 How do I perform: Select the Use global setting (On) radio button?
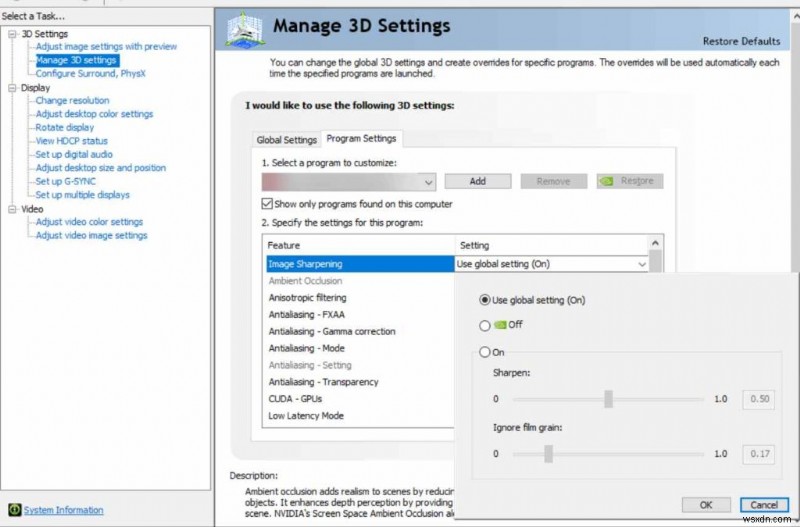click(x=485, y=300)
